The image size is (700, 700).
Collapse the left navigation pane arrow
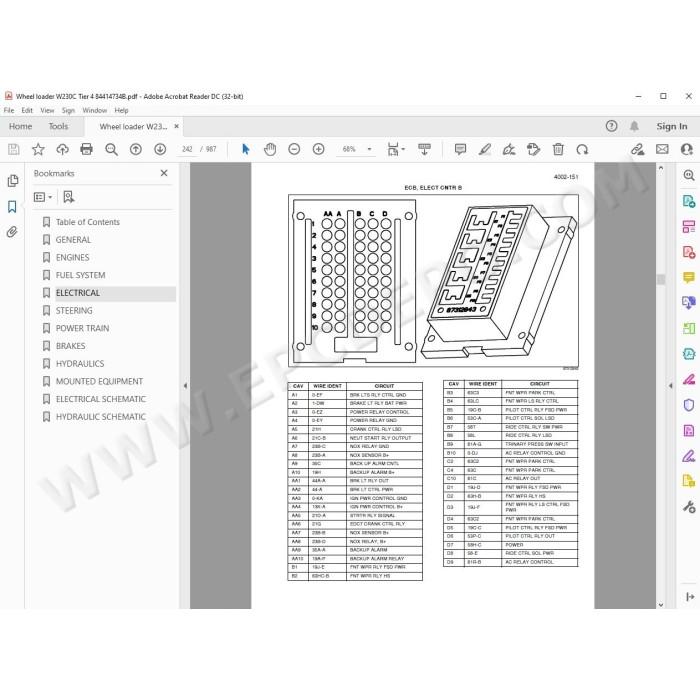click(x=185, y=386)
